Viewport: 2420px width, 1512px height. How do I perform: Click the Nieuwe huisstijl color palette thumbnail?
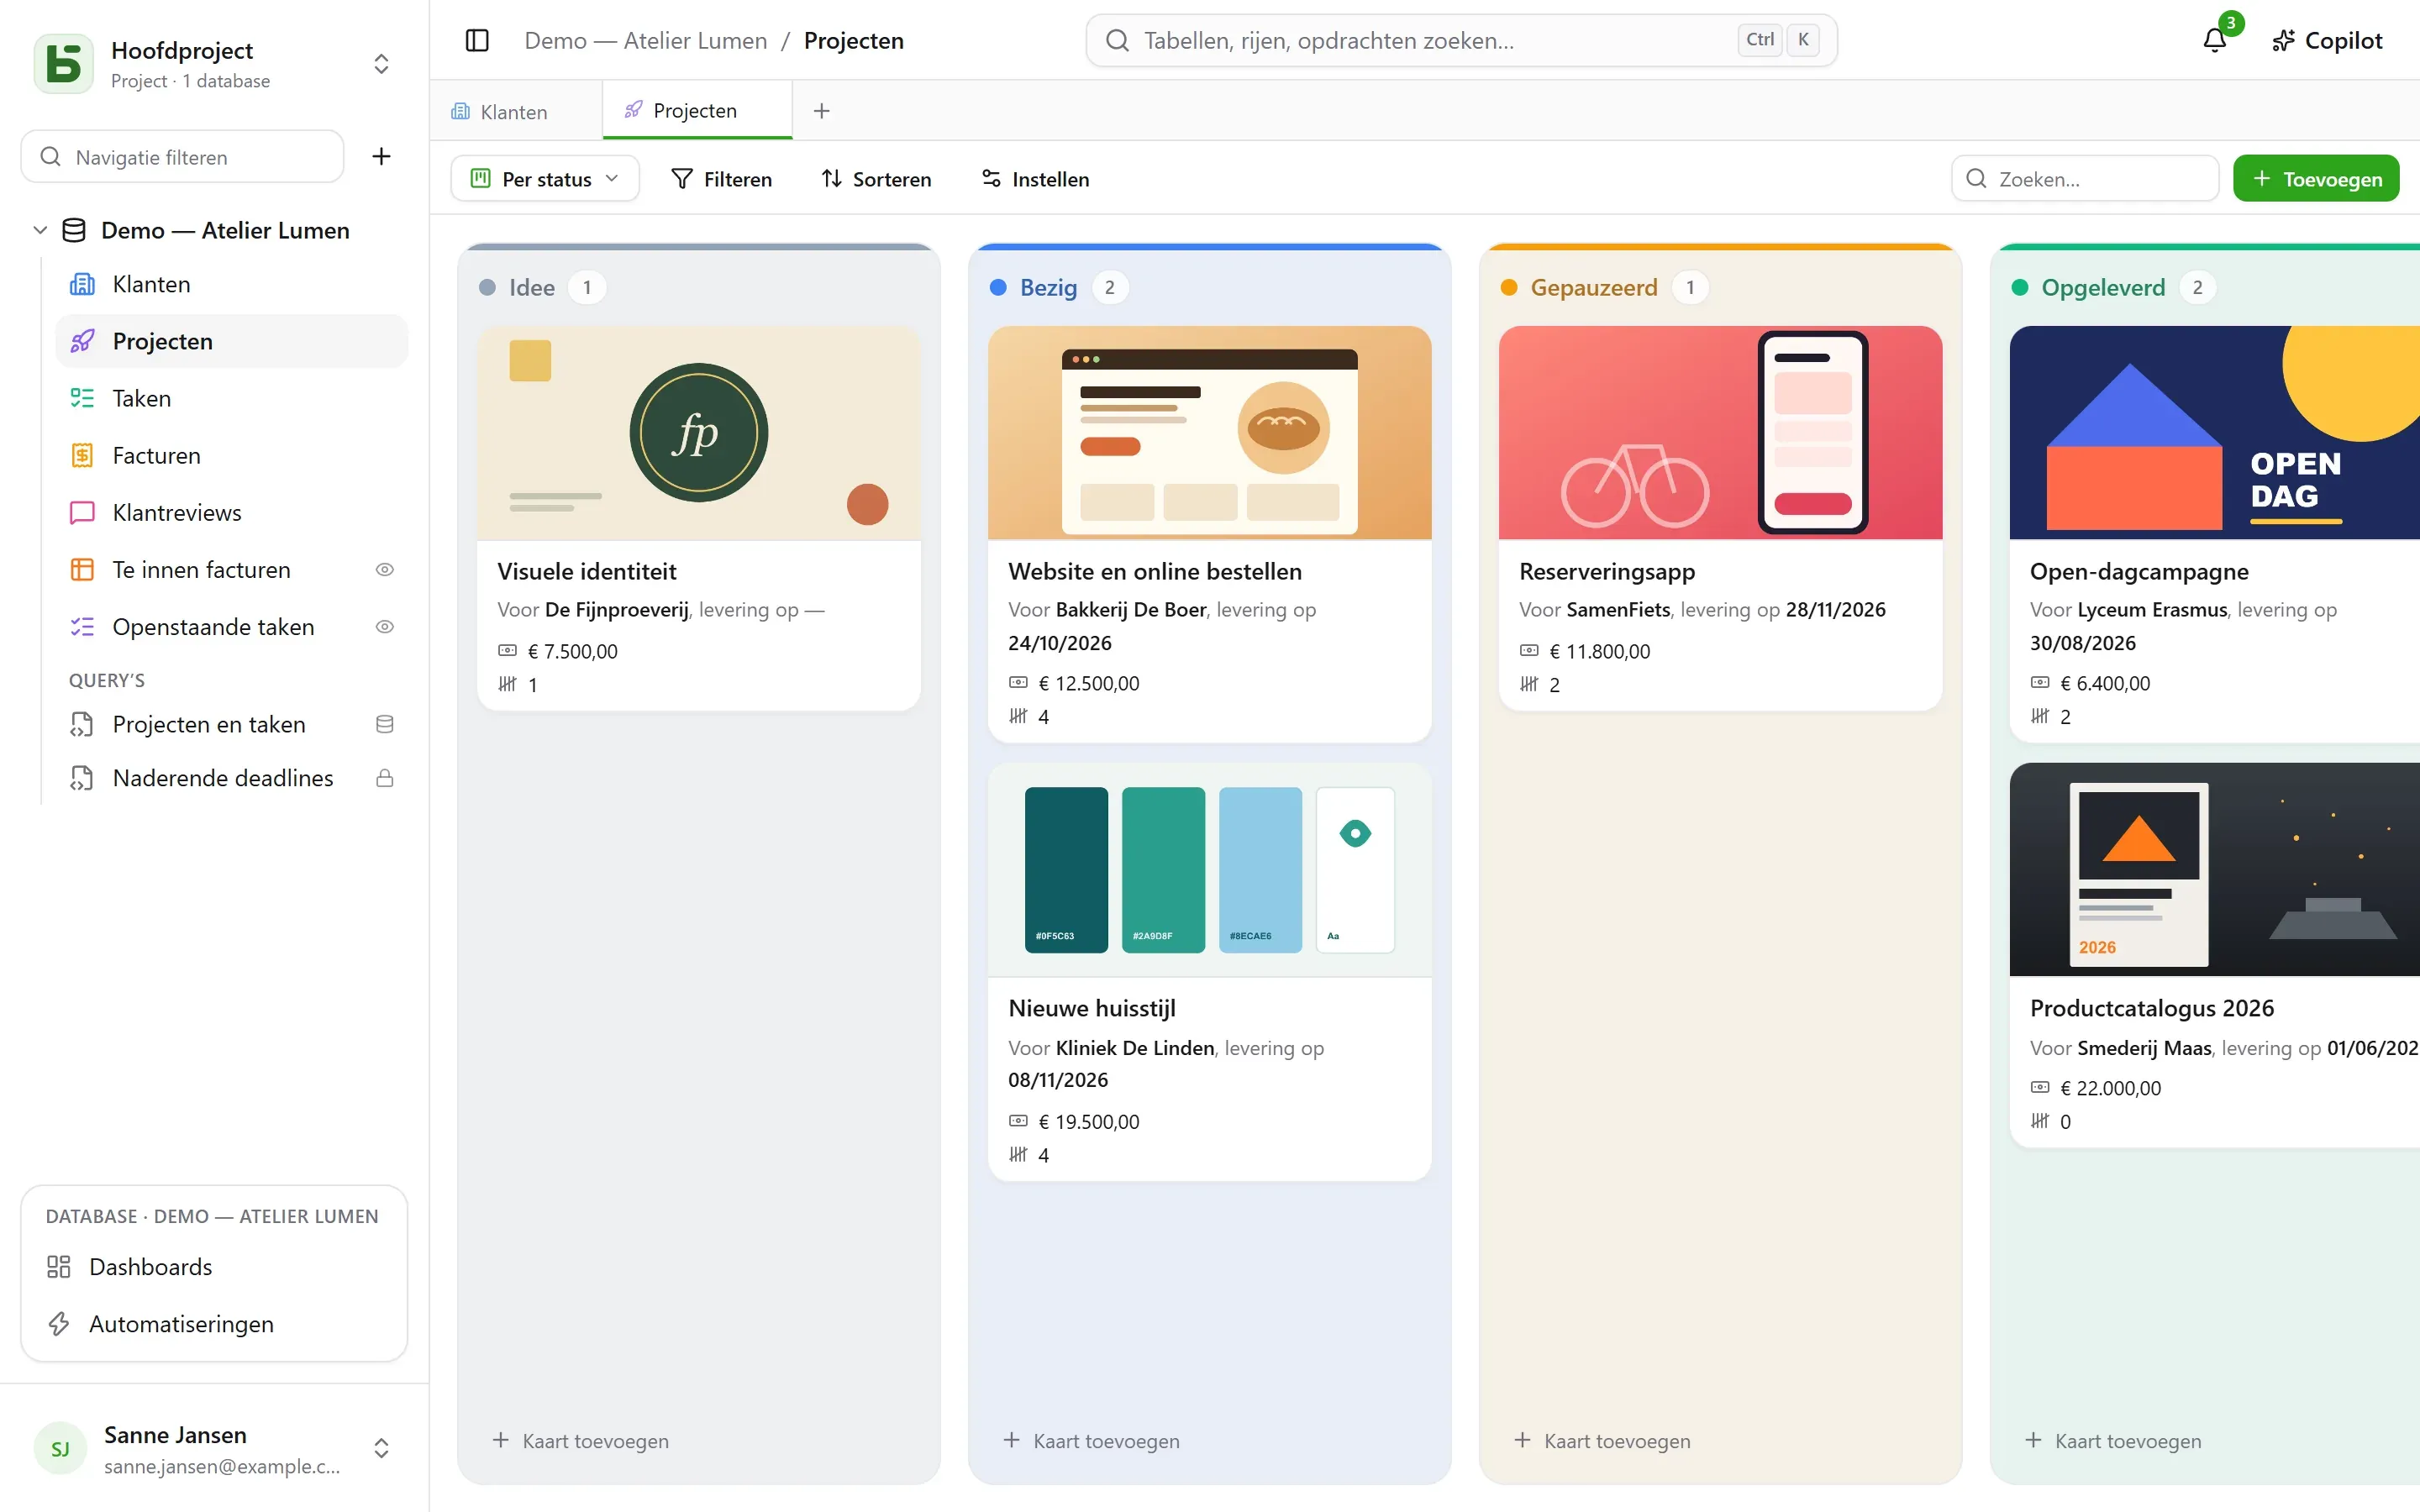pyautogui.click(x=1209, y=869)
